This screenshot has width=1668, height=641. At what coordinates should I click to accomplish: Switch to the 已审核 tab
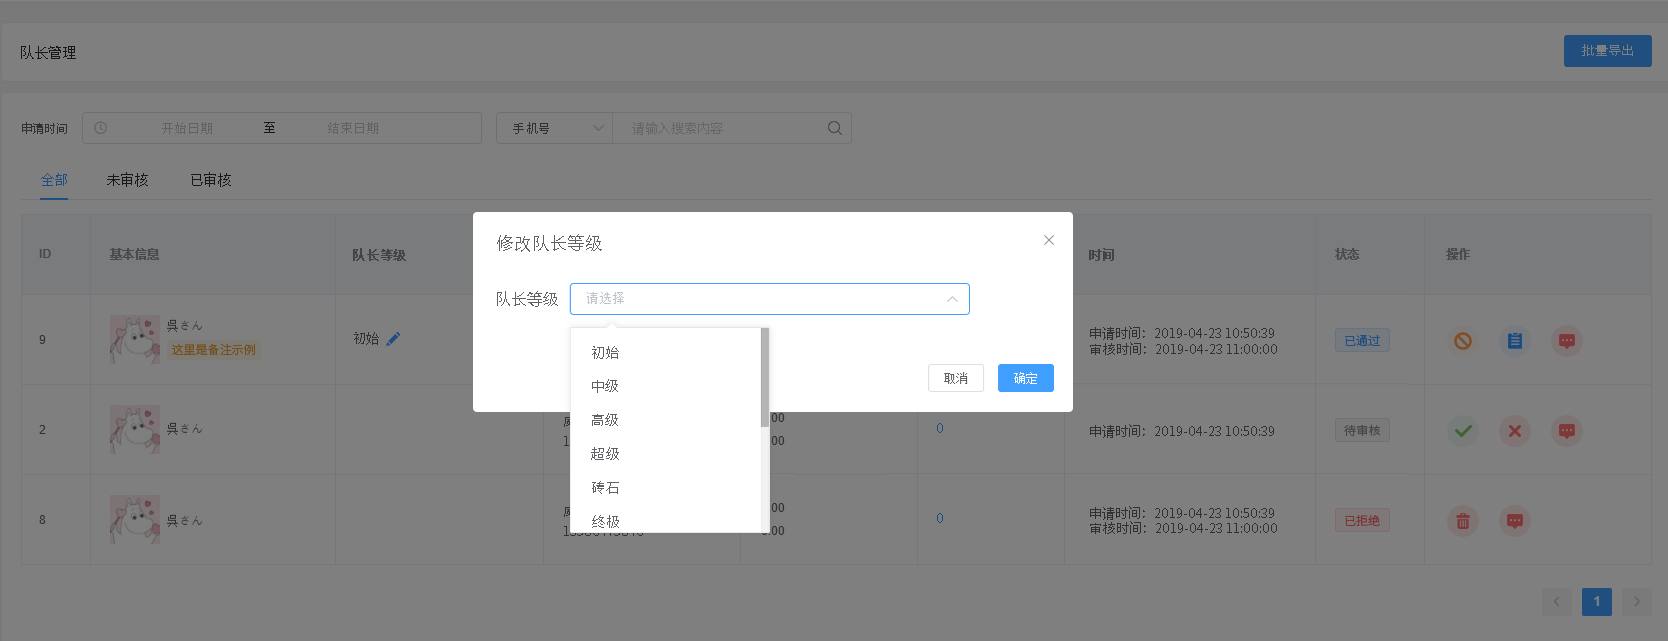coord(210,180)
